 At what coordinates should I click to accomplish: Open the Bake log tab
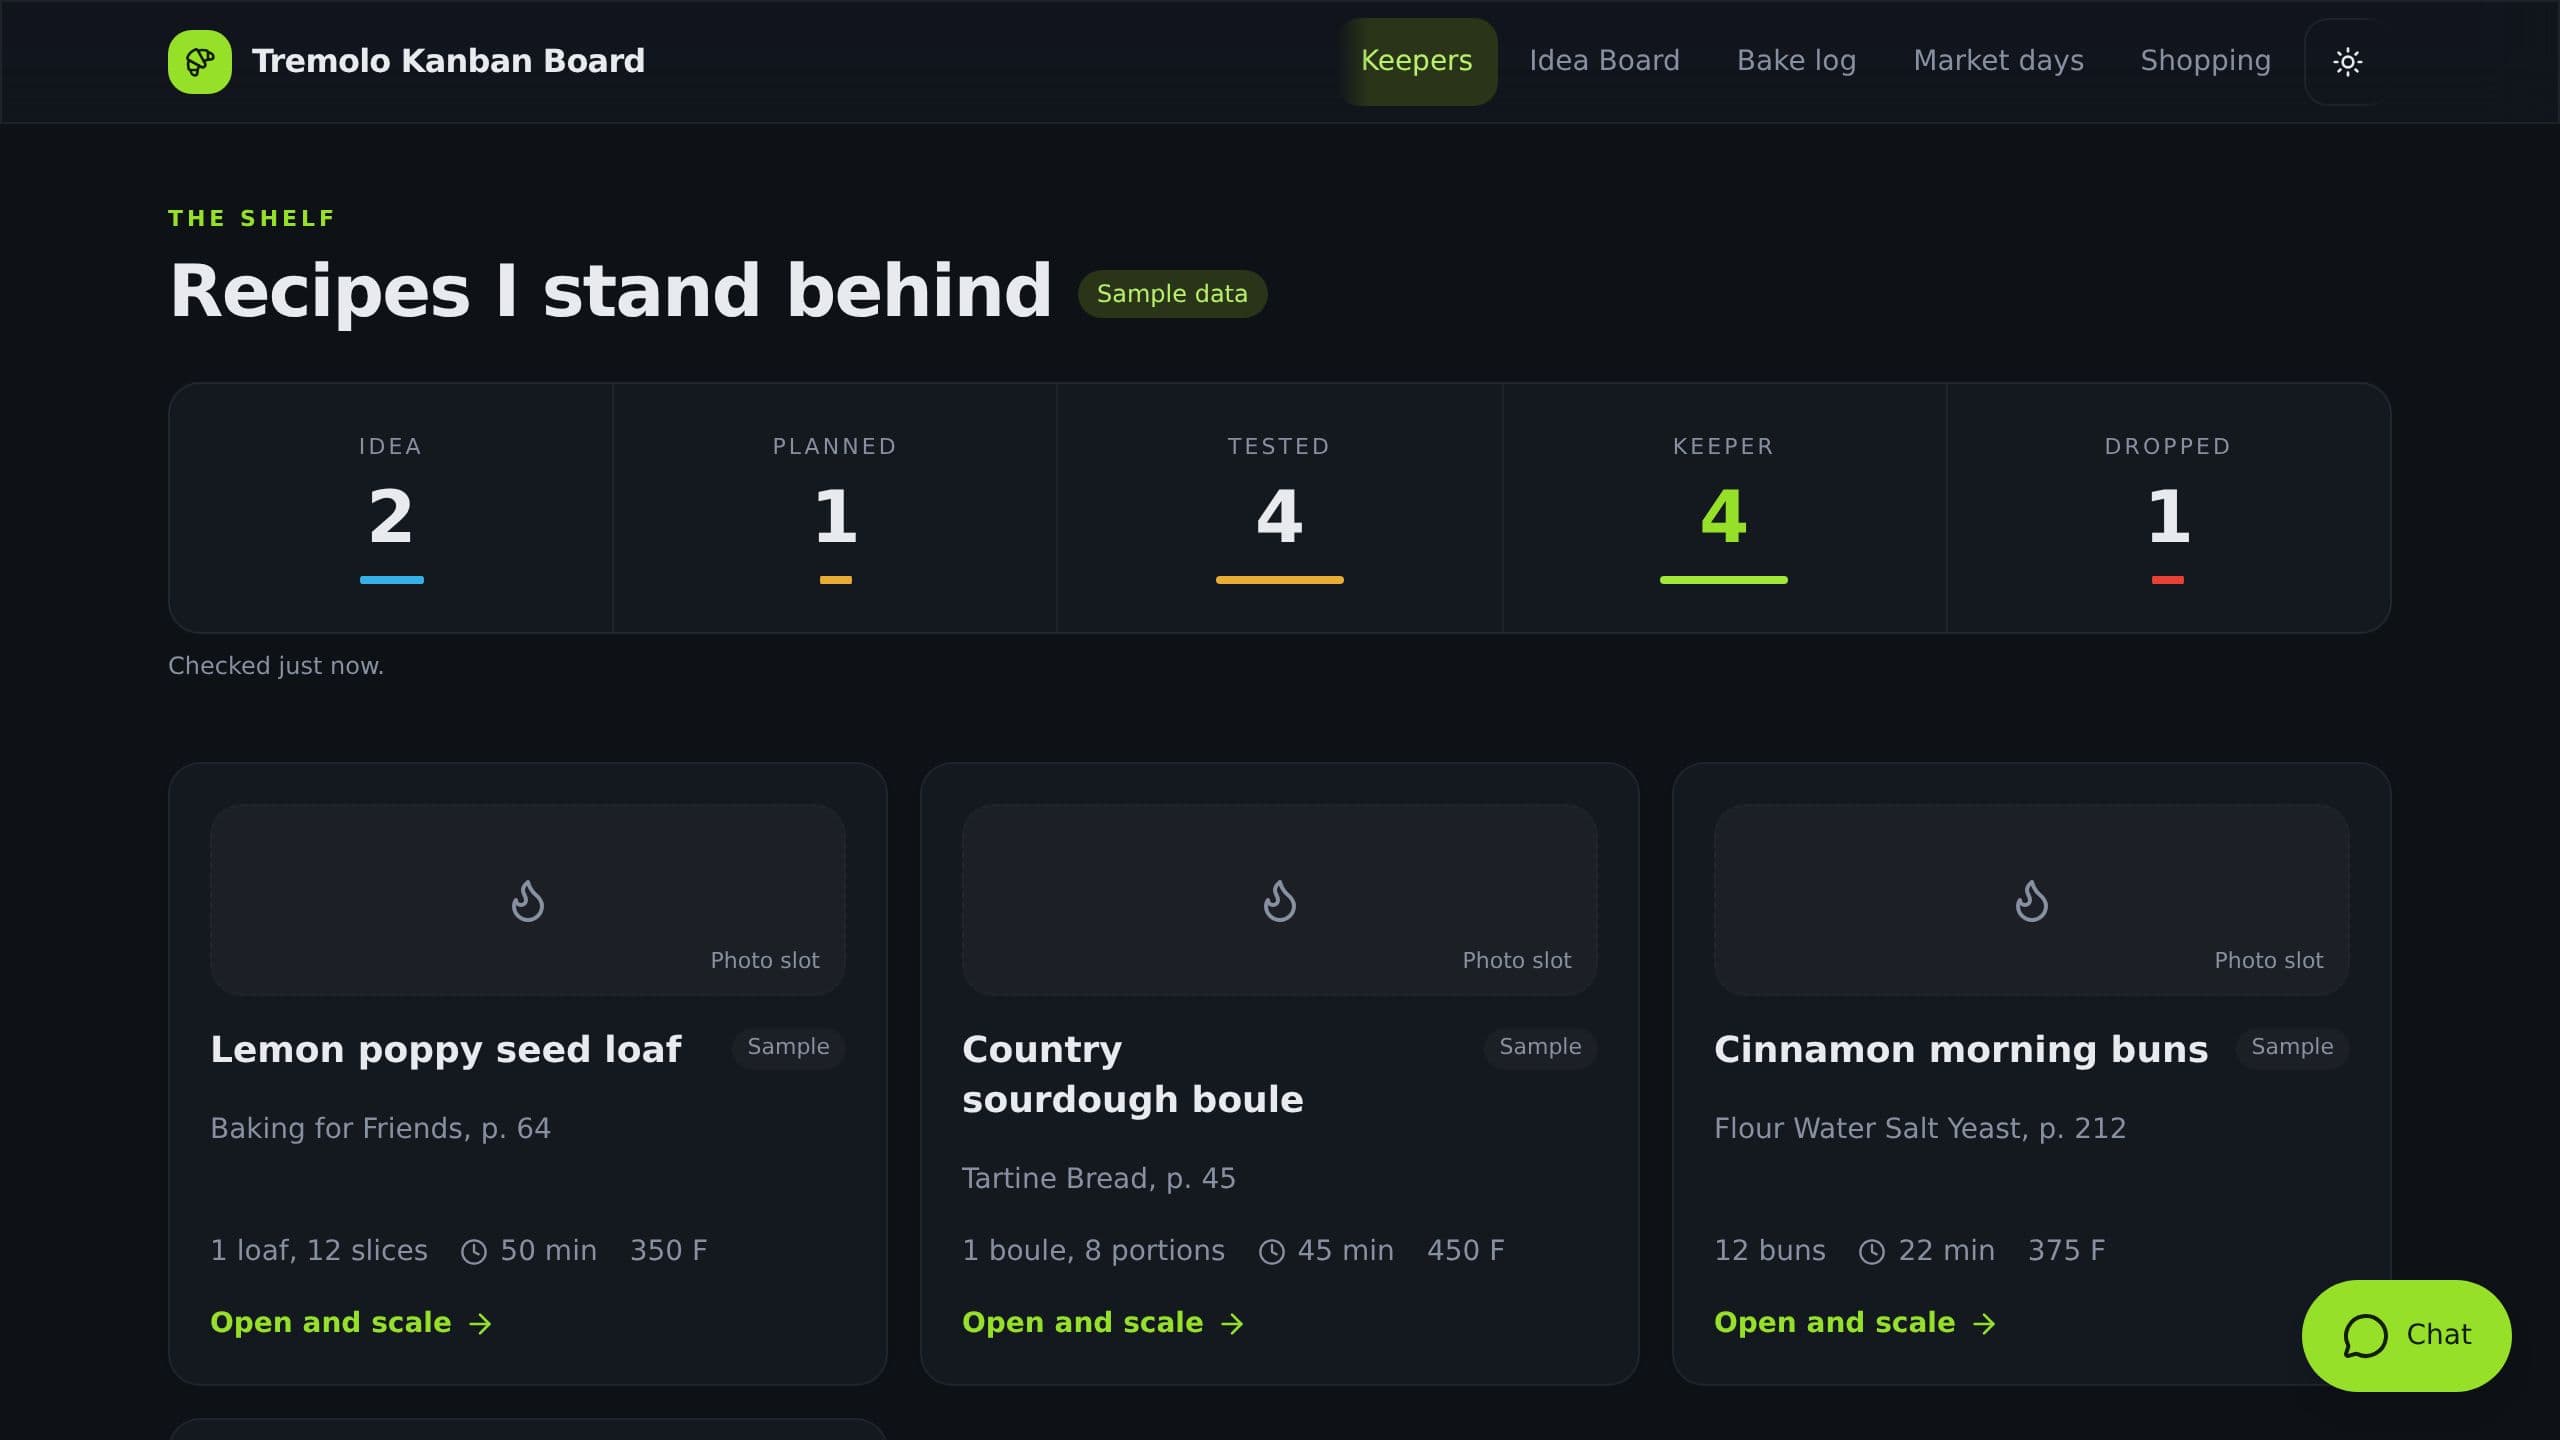(1796, 61)
